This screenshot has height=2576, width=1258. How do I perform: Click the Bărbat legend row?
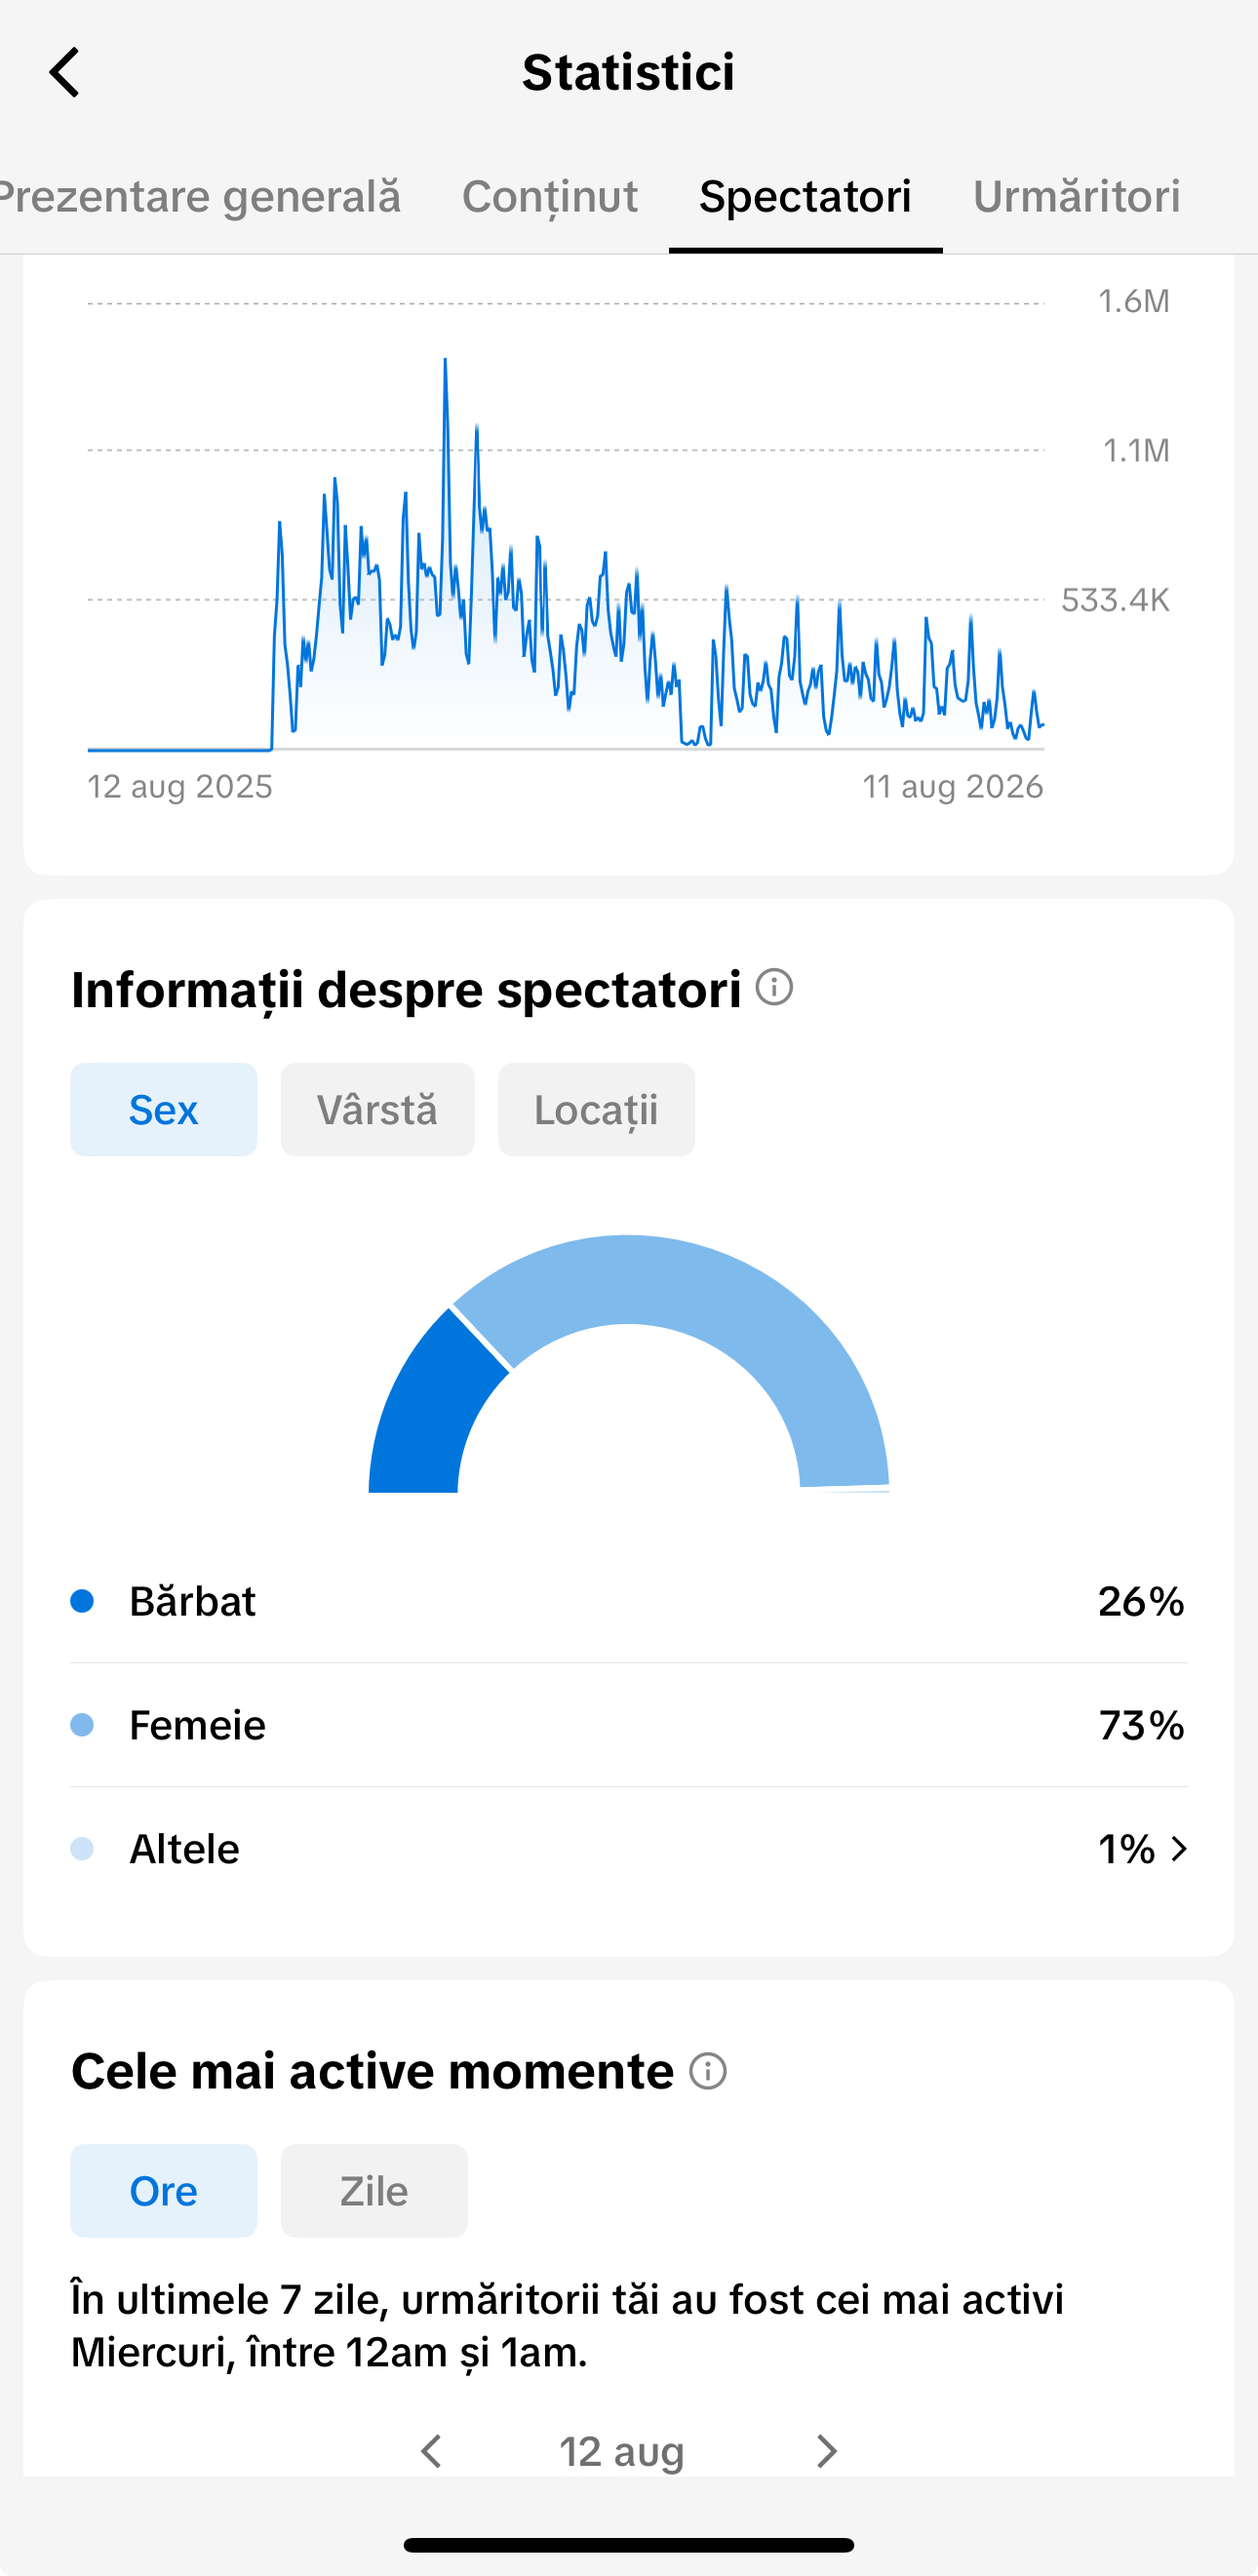[x=628, y=1601]
